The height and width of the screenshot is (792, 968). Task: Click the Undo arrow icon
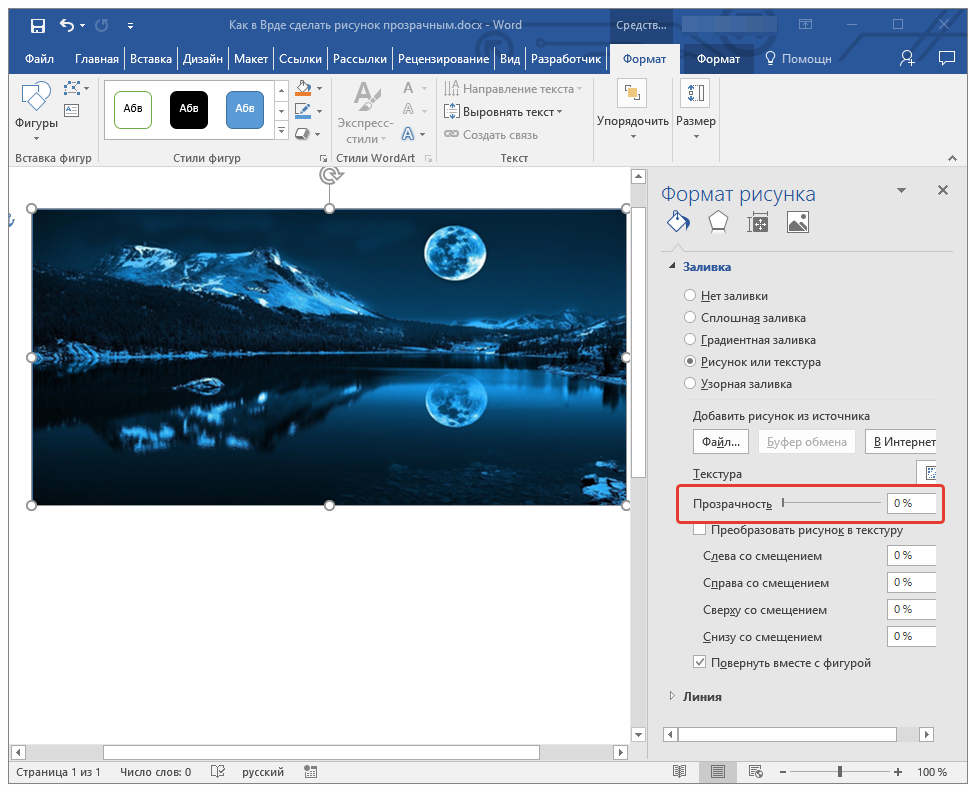click(x=67, y=25)
